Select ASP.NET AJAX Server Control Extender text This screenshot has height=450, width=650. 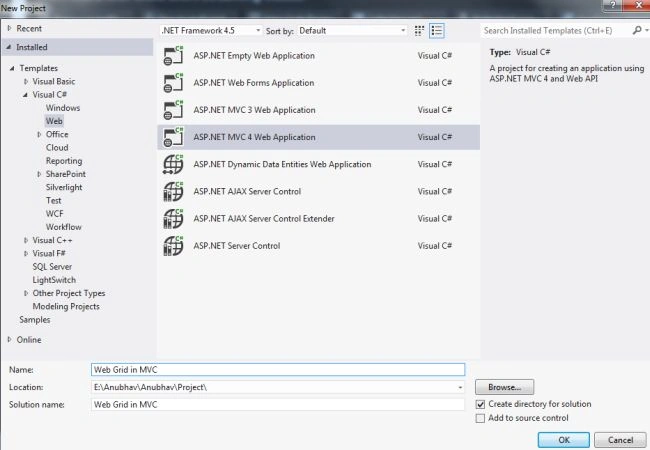click(x=264, y=219)
